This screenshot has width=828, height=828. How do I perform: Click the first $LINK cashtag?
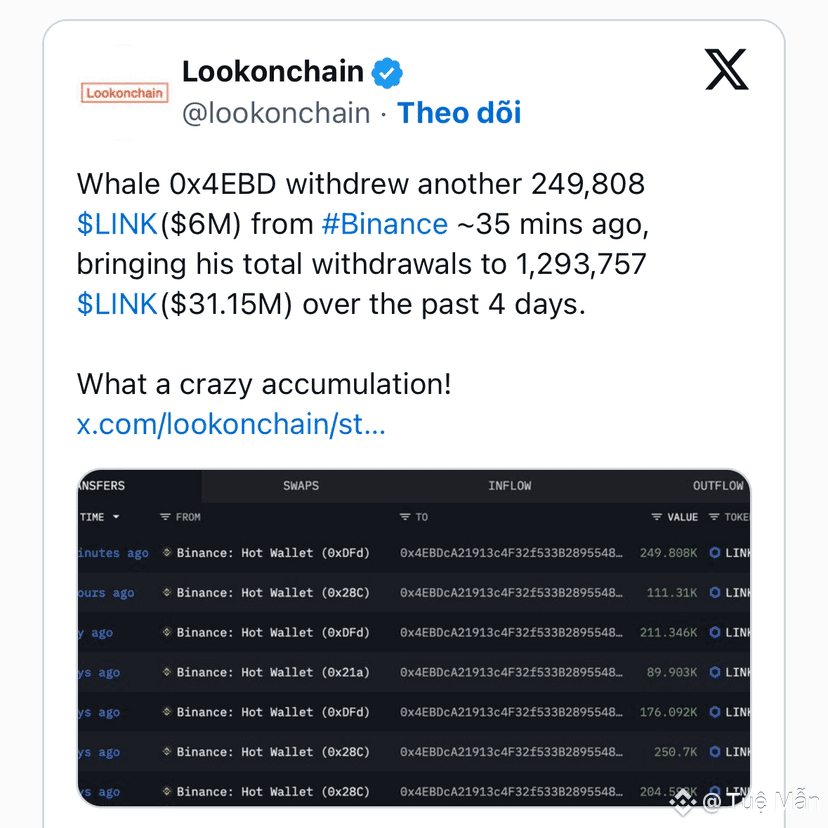pos(117,224)
